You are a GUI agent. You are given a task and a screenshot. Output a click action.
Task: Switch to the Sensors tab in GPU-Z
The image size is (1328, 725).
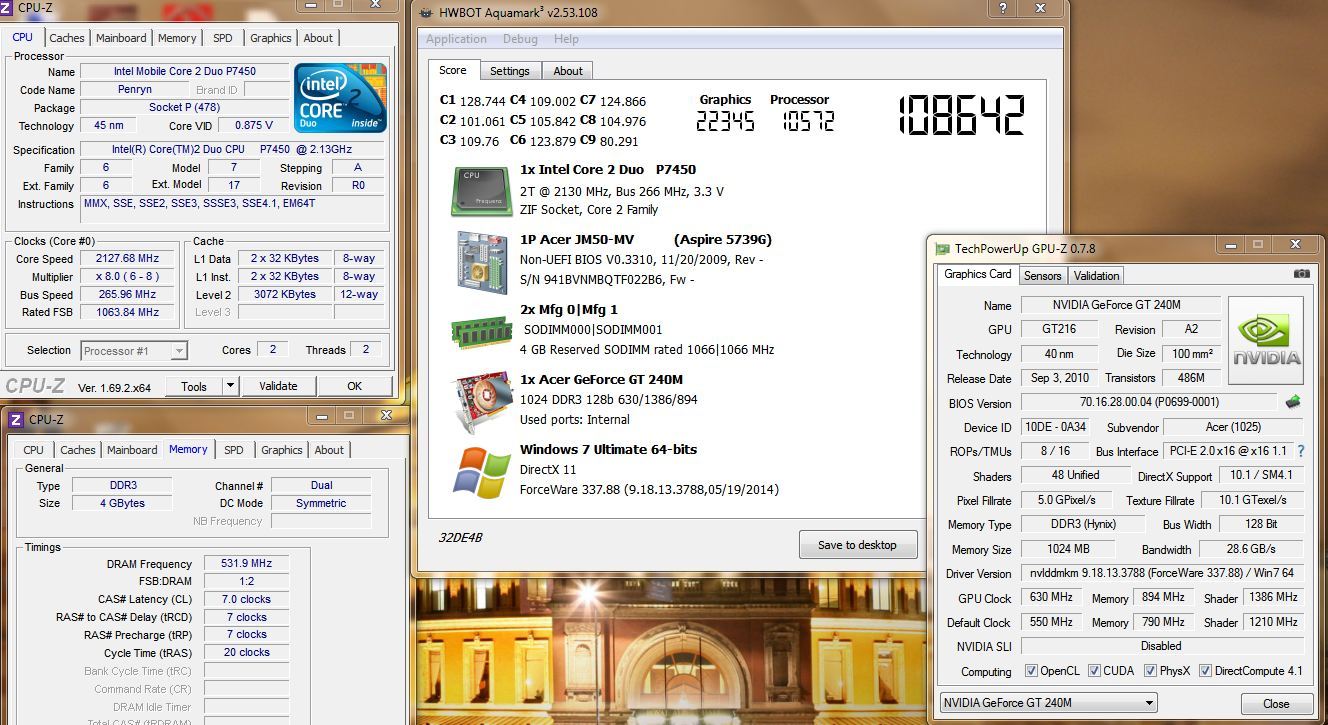coord(1043,275)
